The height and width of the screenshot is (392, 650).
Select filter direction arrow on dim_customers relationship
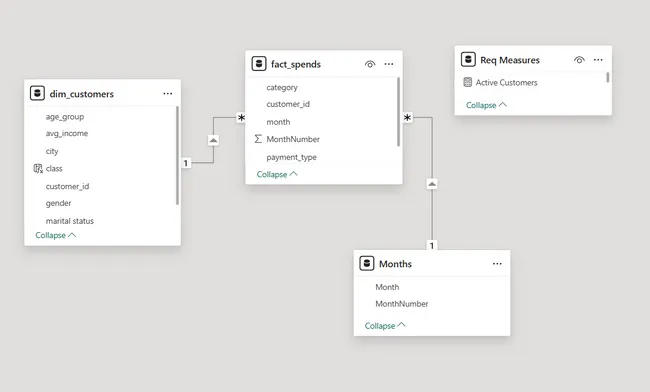point(213,140)
